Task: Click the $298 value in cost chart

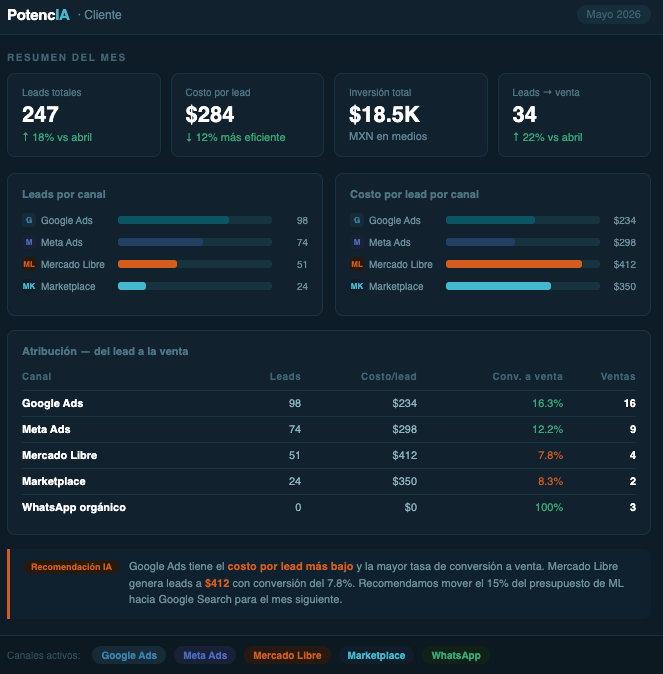Action: point(624,242)
